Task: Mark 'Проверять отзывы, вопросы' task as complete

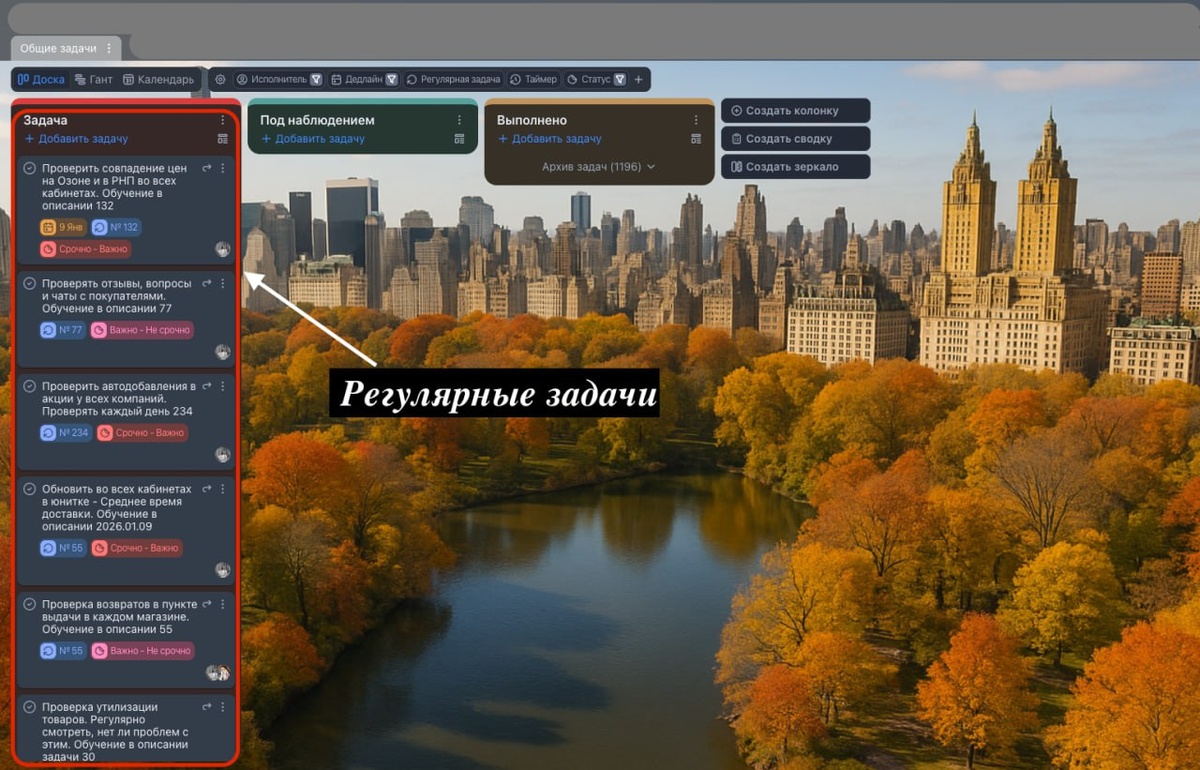Action: (30, 284)
